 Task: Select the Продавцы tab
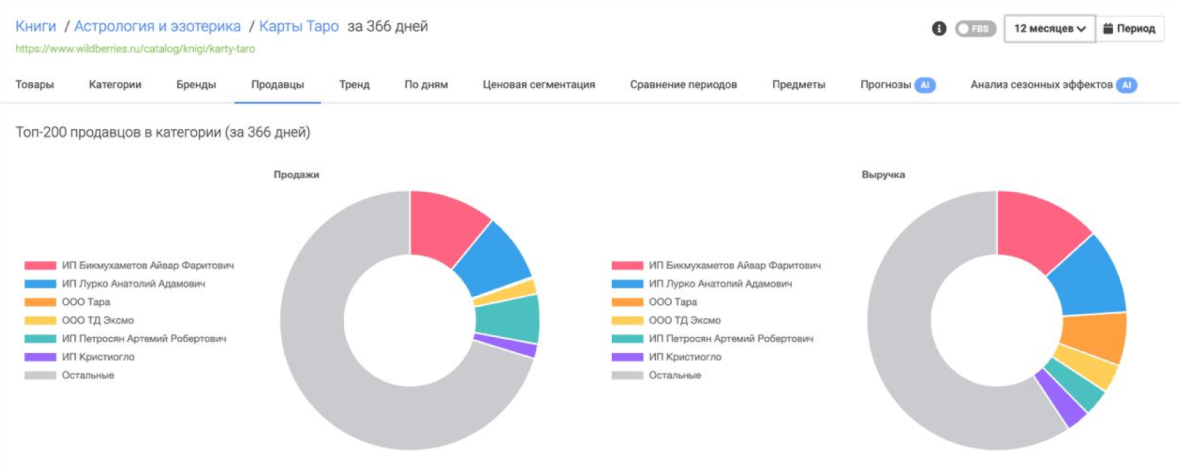click(278, 84)
